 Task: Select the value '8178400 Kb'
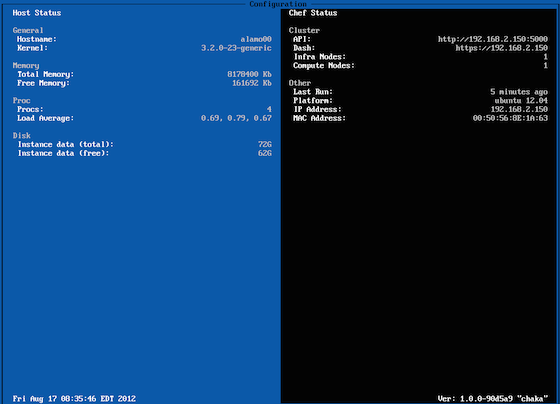tap(249, 74)
